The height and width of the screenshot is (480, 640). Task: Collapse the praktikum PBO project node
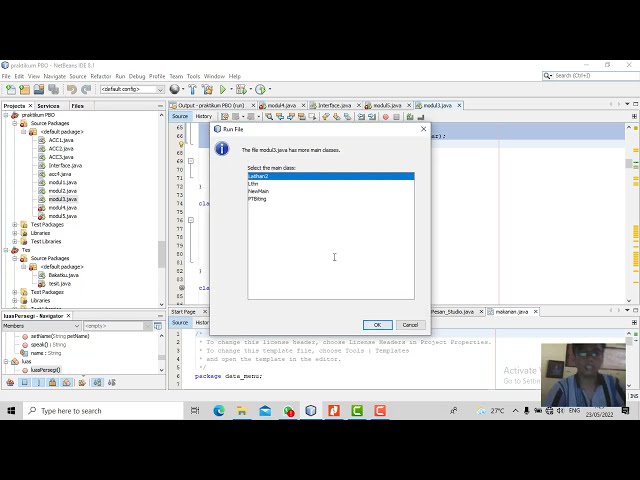(6, 115)
